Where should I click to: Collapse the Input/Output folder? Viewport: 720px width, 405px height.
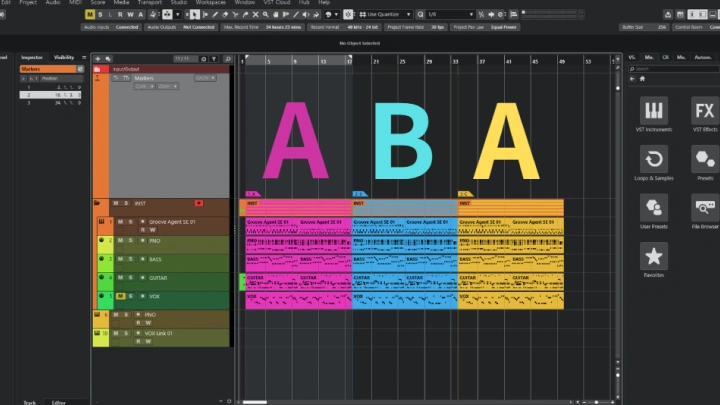pyautogui.click(x=97, y=69)
